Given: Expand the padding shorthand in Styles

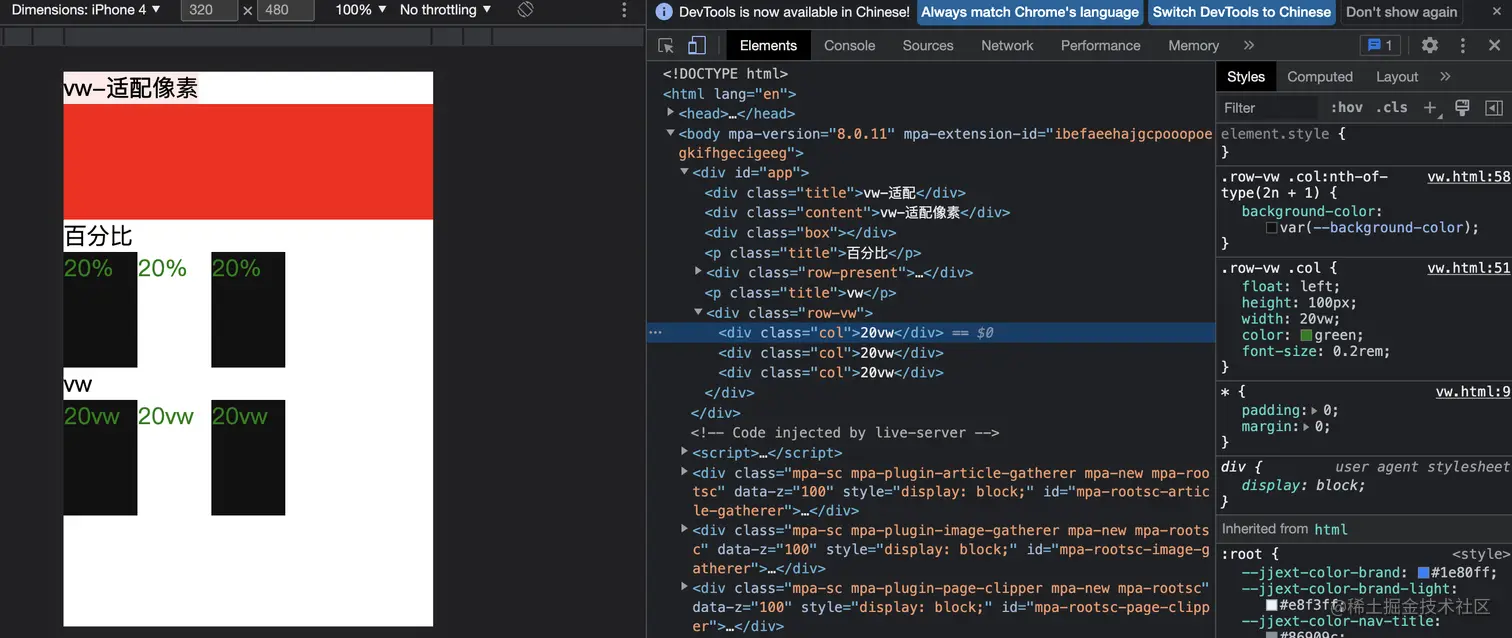Looking at the screenshot, I should [x=1314, y=410].
